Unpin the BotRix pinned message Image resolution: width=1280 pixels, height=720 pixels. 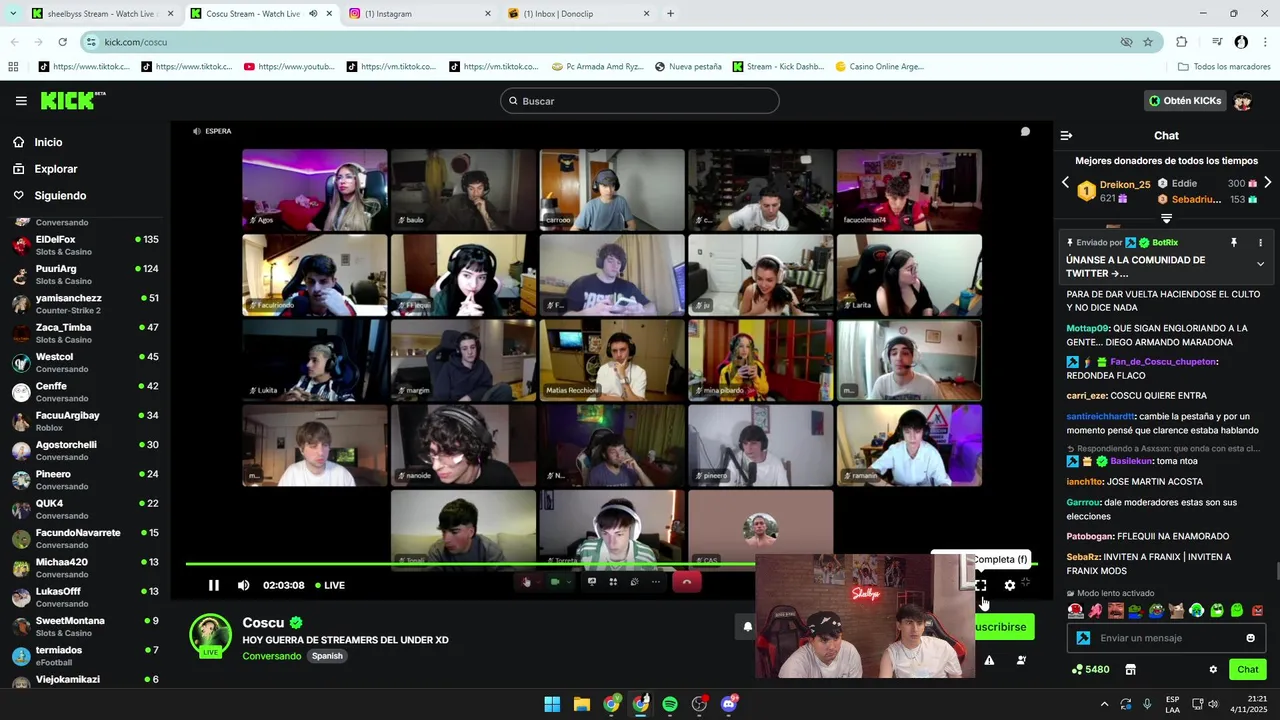click(x=1233, y=243)
